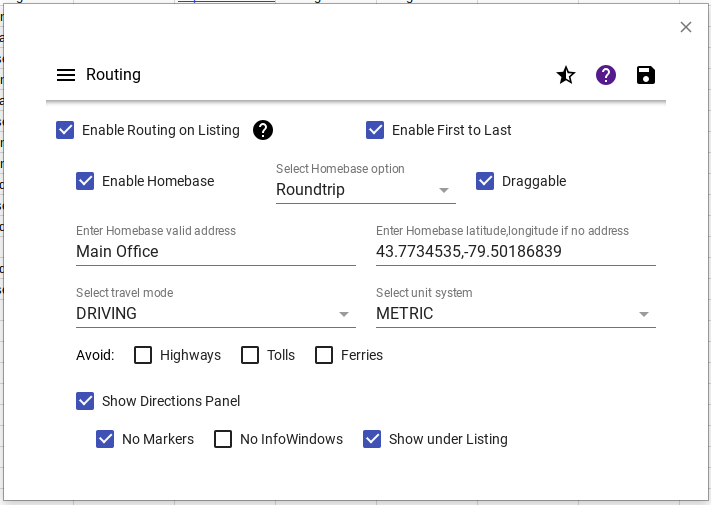The width and height of the screenshot is (711, 505).
Task: Check the Avoid Ferries option
Action: (324, 355)
